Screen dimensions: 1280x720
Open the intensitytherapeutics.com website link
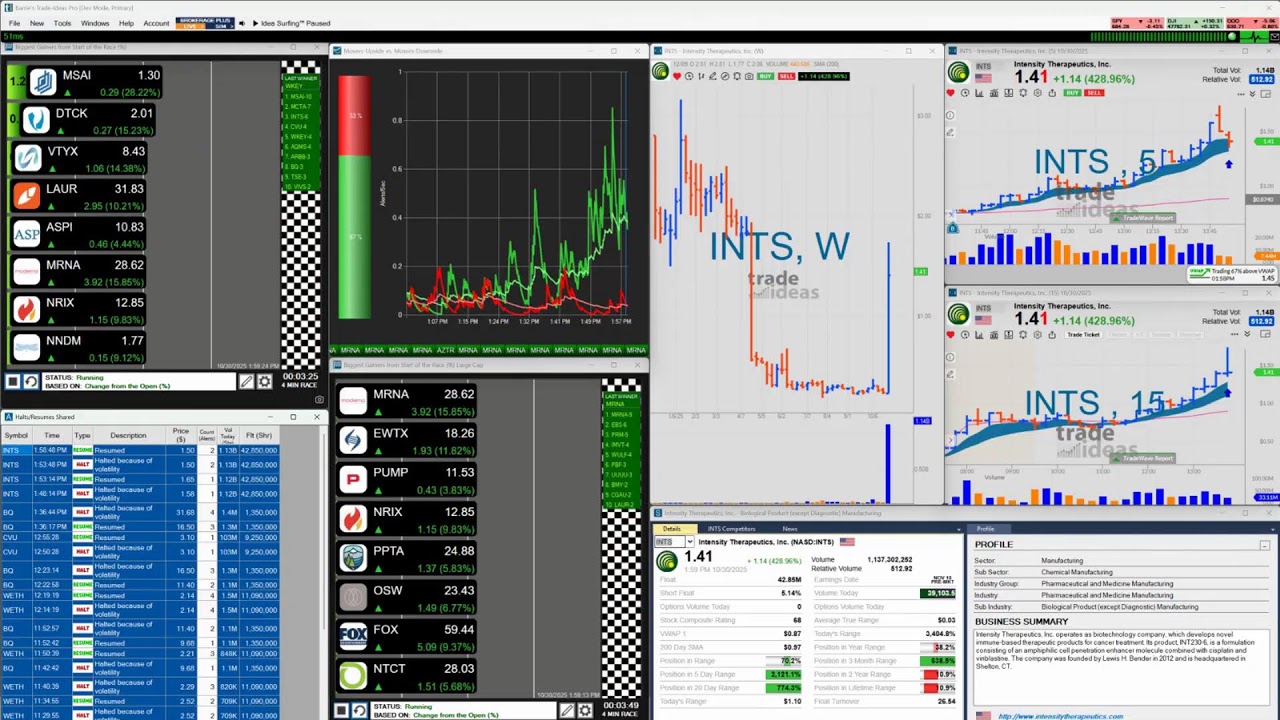(1060, 716)
